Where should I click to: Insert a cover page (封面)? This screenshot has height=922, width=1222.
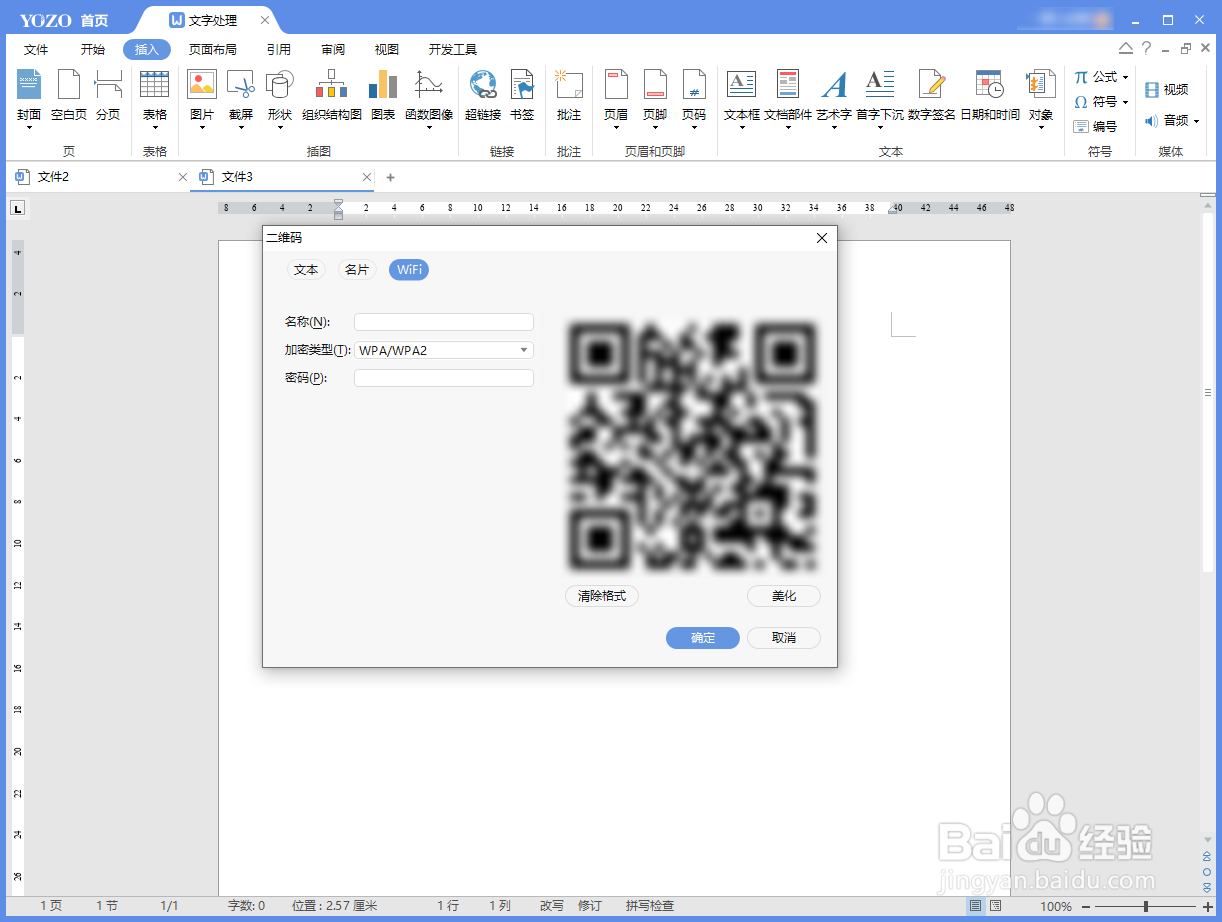point(29,98)
